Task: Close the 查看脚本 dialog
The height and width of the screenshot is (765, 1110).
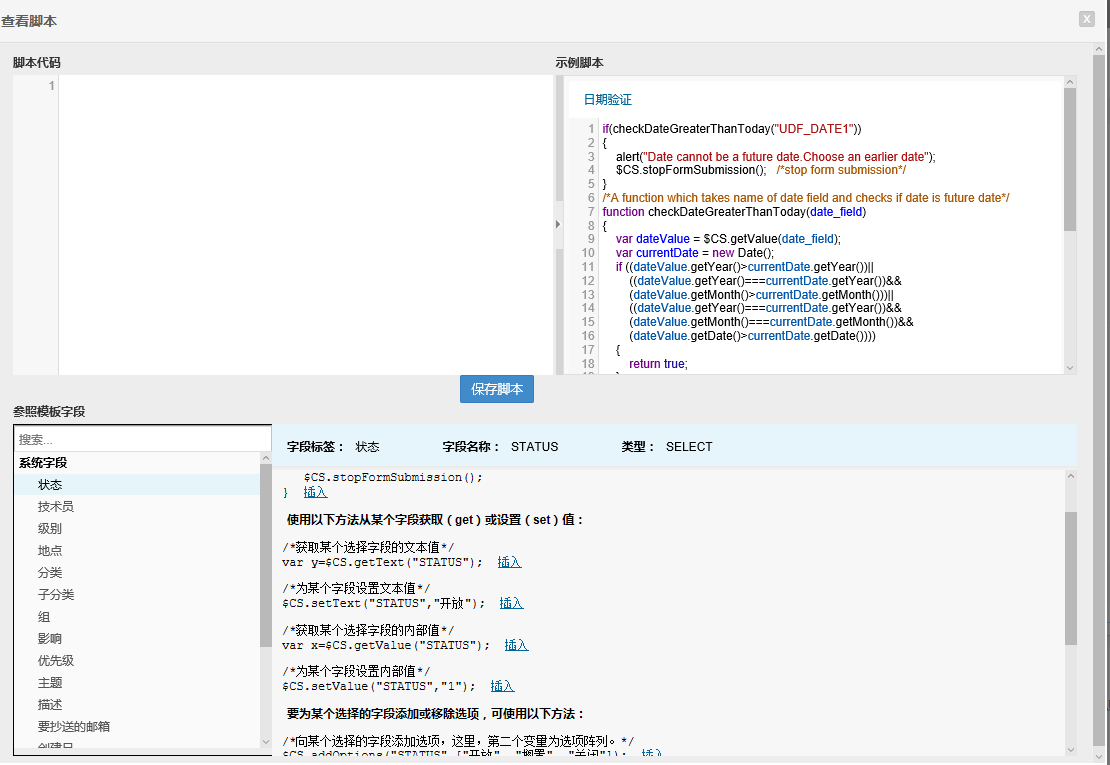Action: (x=1086, y=19)
